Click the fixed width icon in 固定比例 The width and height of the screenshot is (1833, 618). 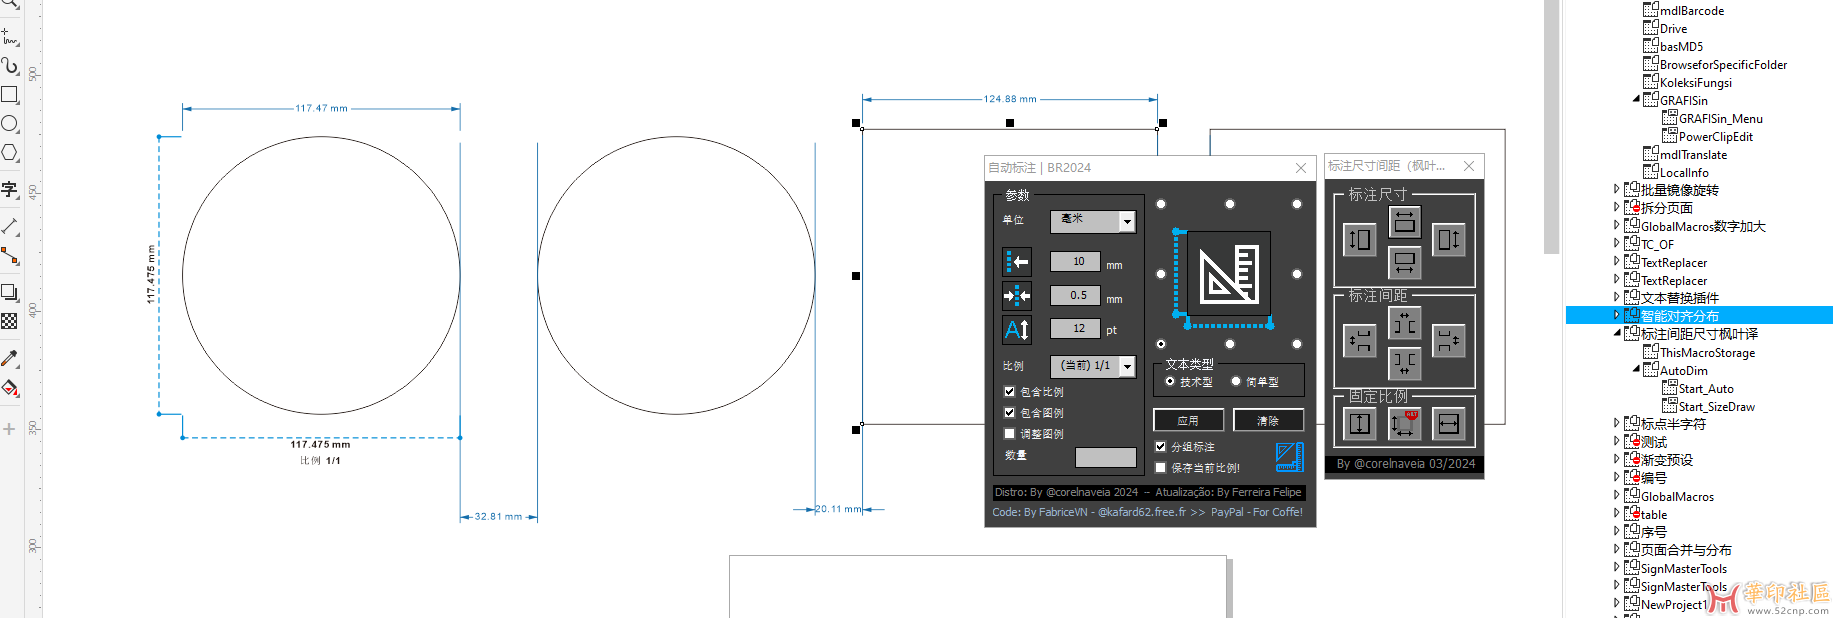[x=1449, y=424]
